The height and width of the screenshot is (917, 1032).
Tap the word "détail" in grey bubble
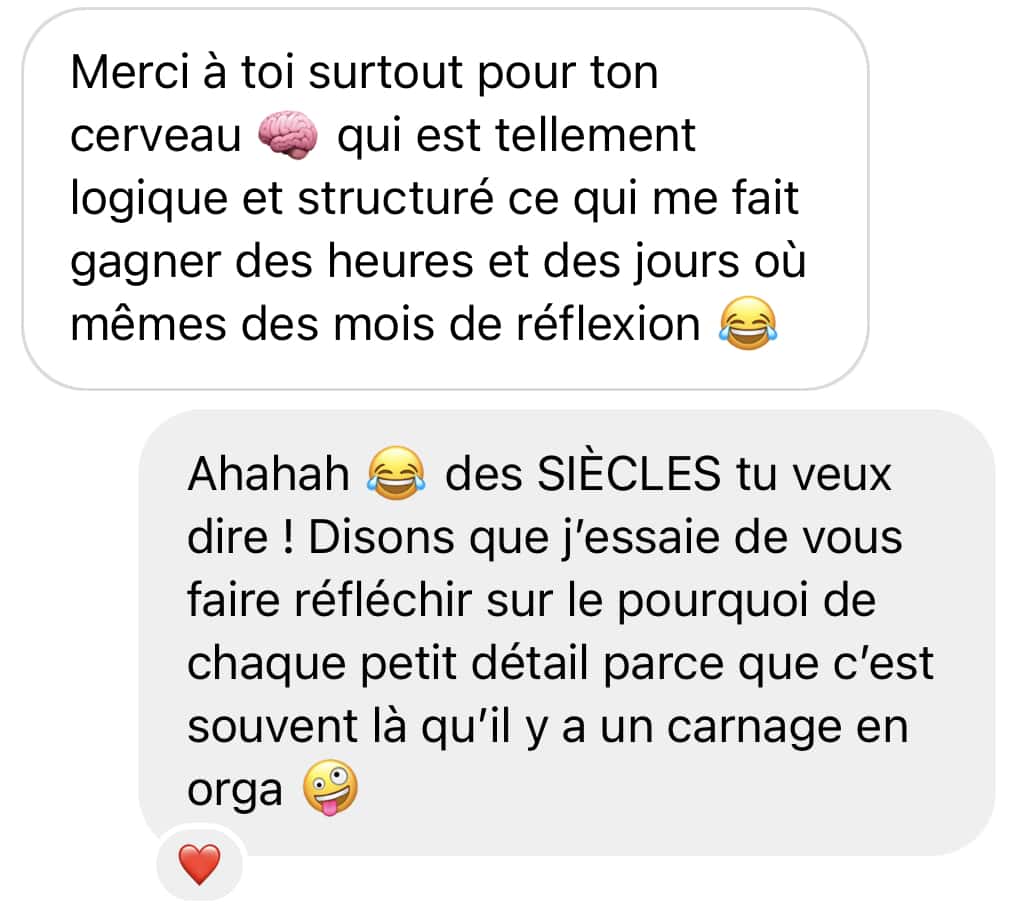530,664
